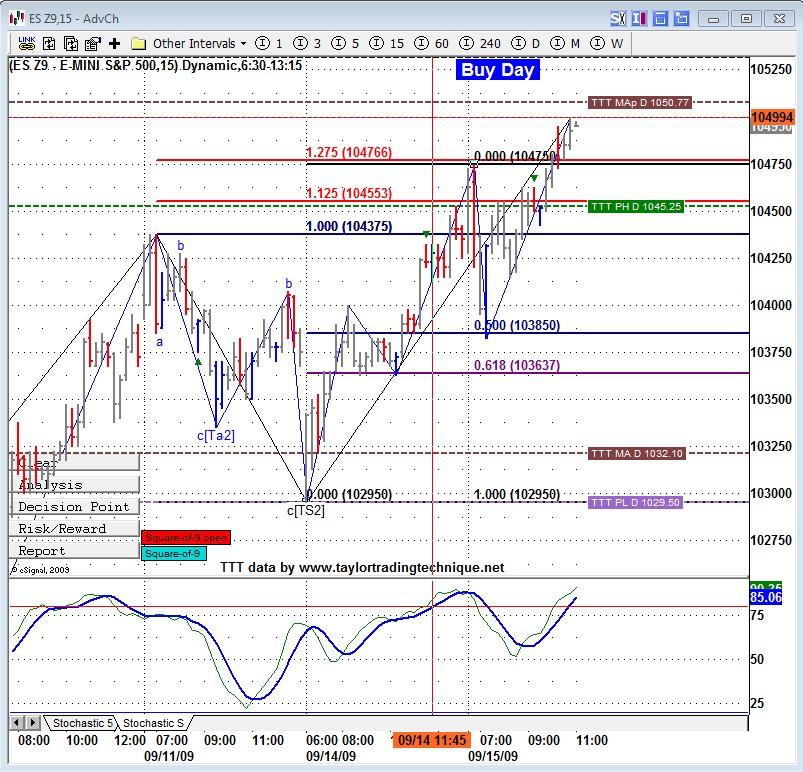This screenshot has height=772, width=803.
Task: Switch to the Weekly (W) interval
Action: coord(607,44)
